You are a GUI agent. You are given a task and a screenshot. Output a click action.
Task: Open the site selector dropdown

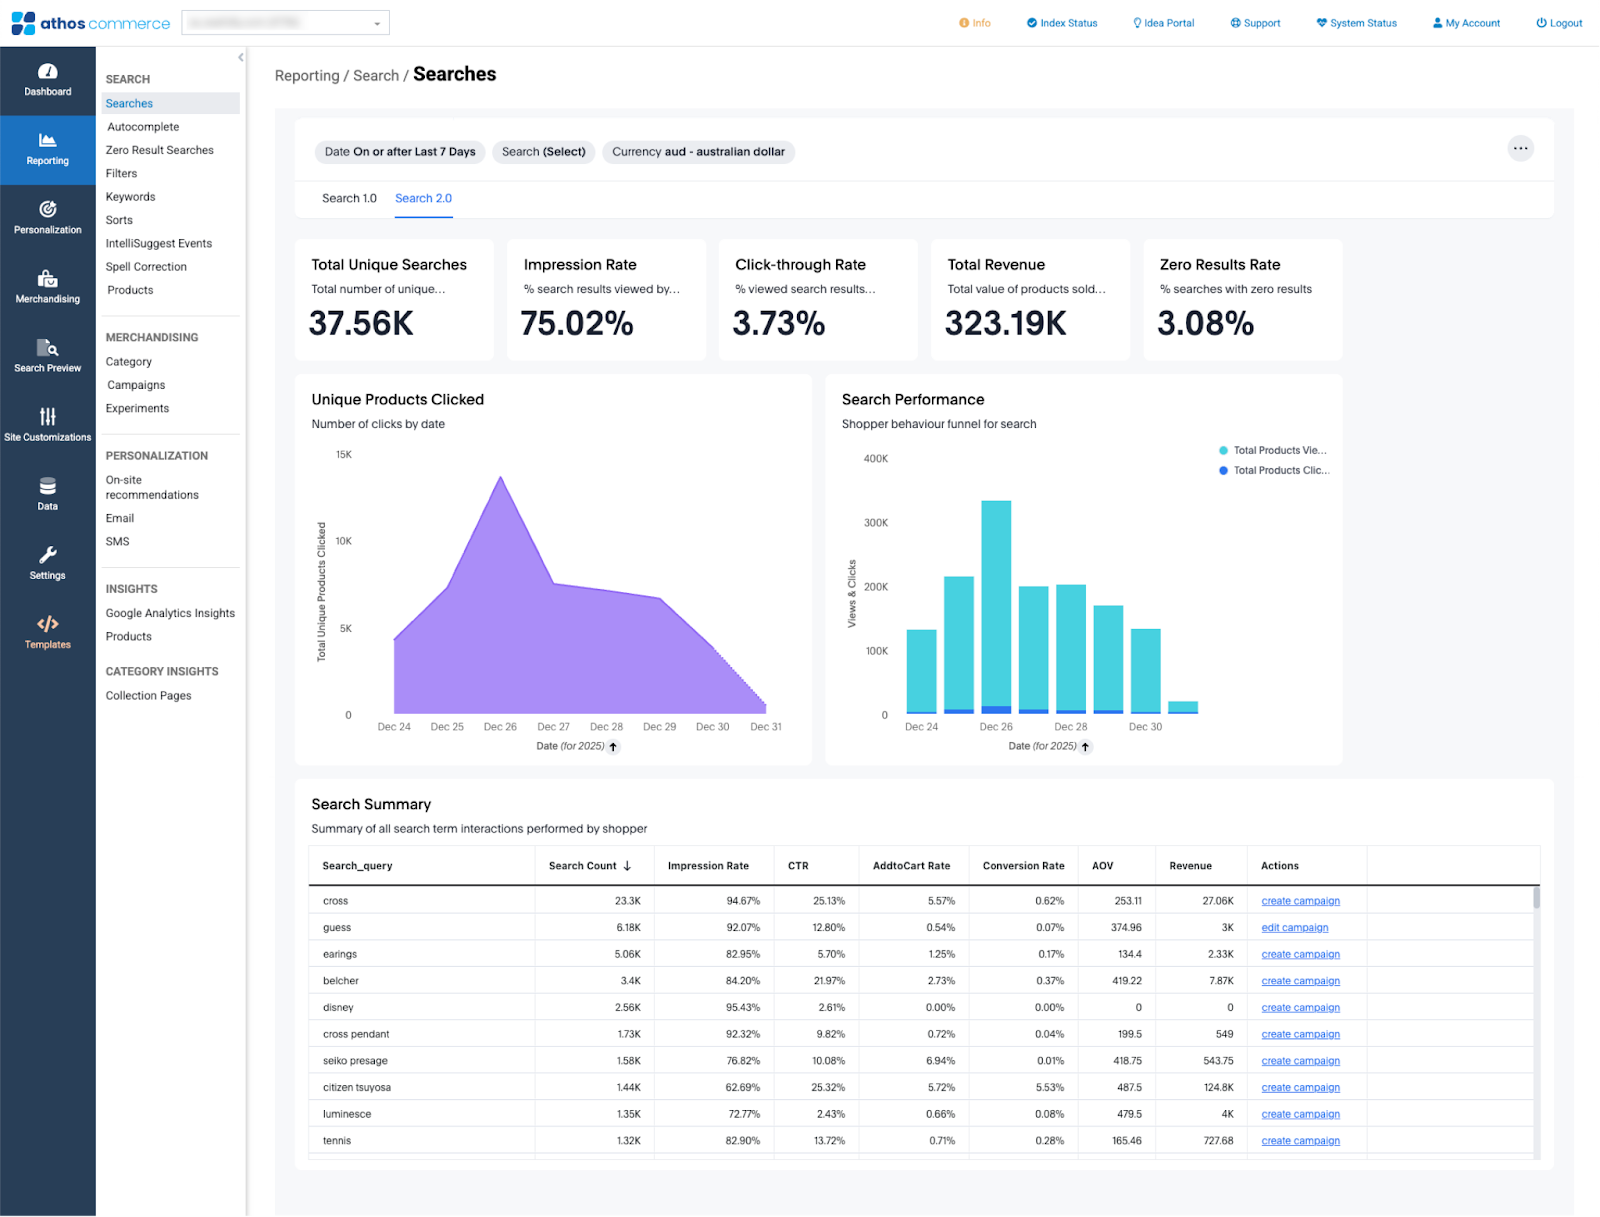point(285,23)
